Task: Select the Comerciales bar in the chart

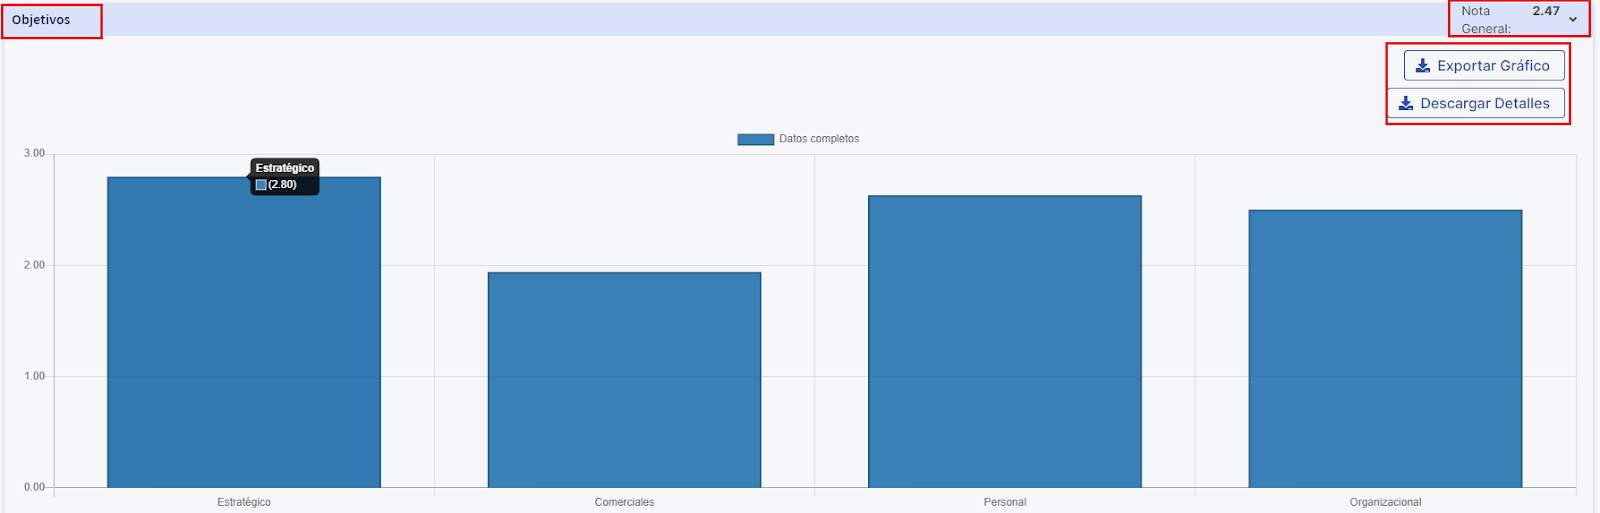Action: [x=624, y=380]
